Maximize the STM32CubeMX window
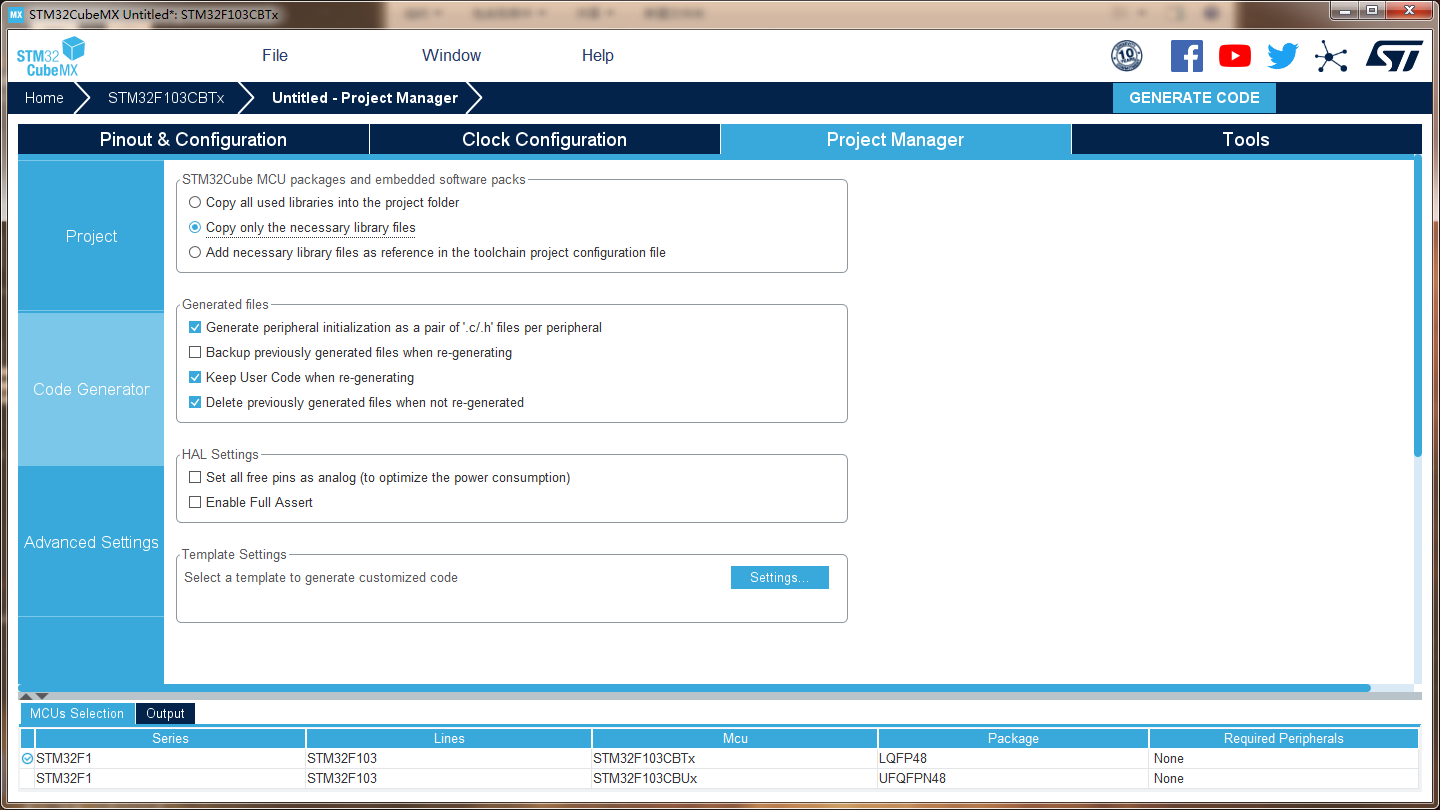 click(x=1371, y=11)
